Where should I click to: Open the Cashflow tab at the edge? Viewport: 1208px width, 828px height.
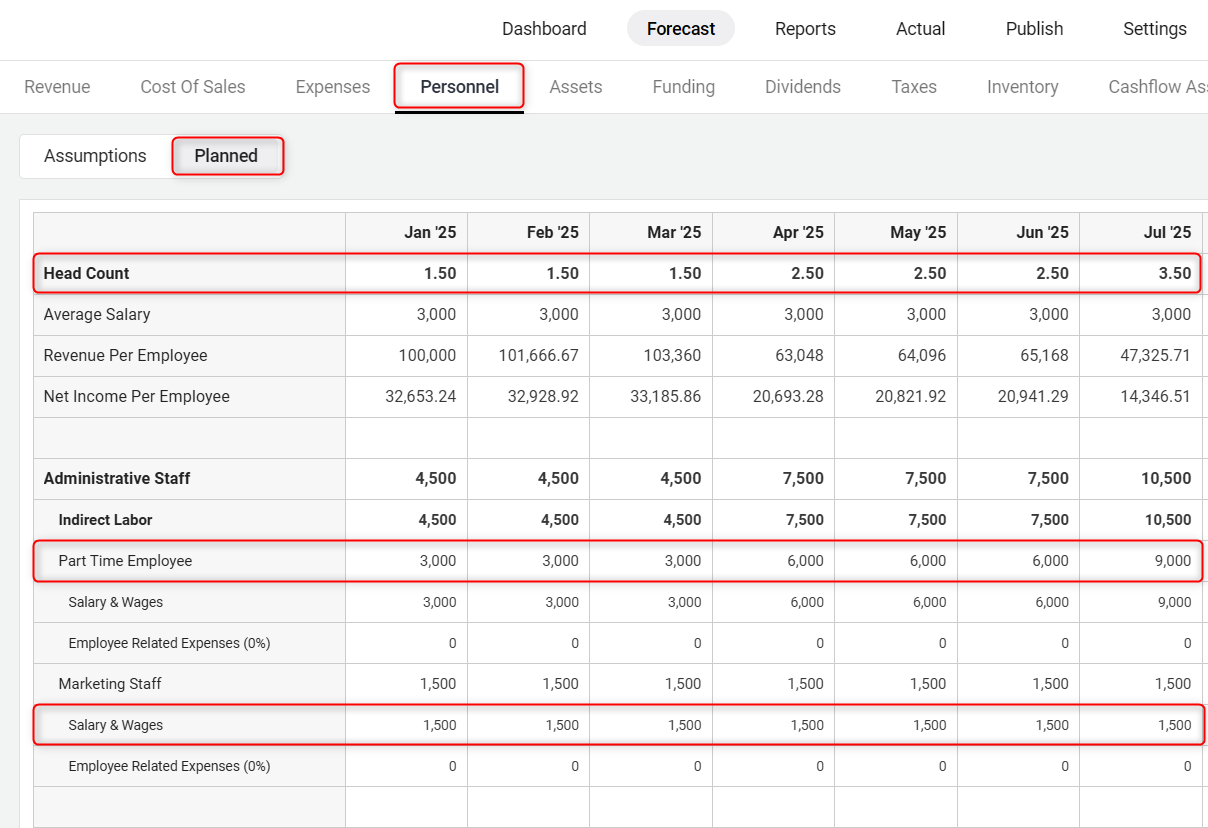click(1158, 87)
